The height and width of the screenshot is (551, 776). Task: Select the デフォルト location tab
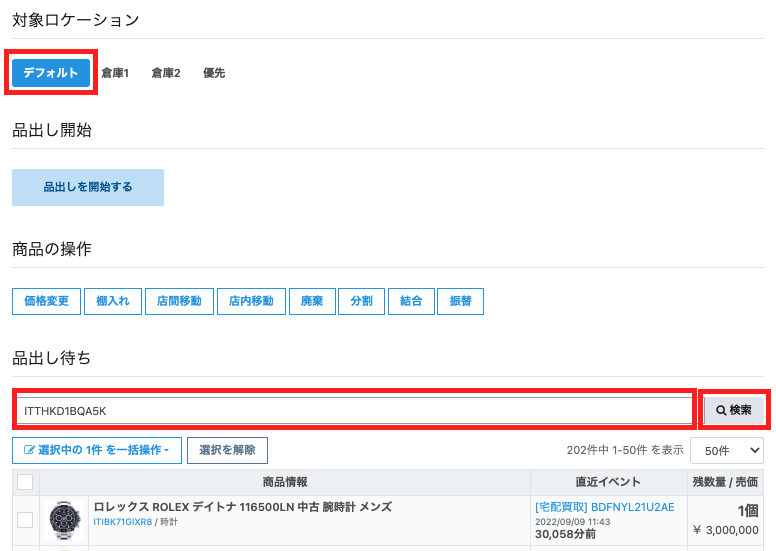click(x=51, y=73)
